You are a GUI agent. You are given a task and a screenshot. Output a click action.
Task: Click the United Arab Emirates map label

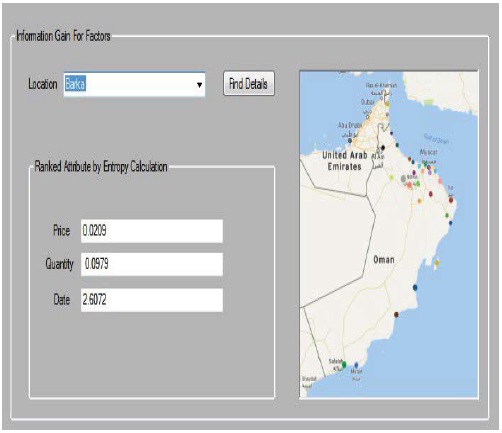[345, 161]
